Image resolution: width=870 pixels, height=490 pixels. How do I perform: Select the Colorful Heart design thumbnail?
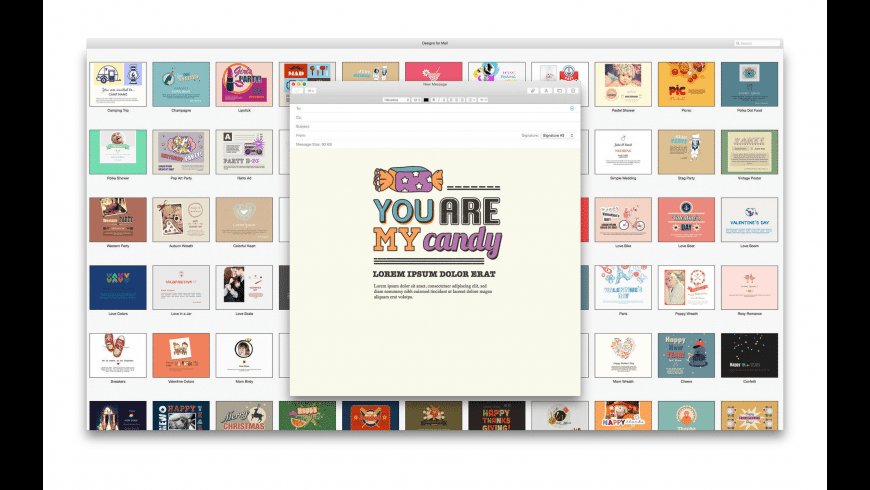[x=244, y=220]
